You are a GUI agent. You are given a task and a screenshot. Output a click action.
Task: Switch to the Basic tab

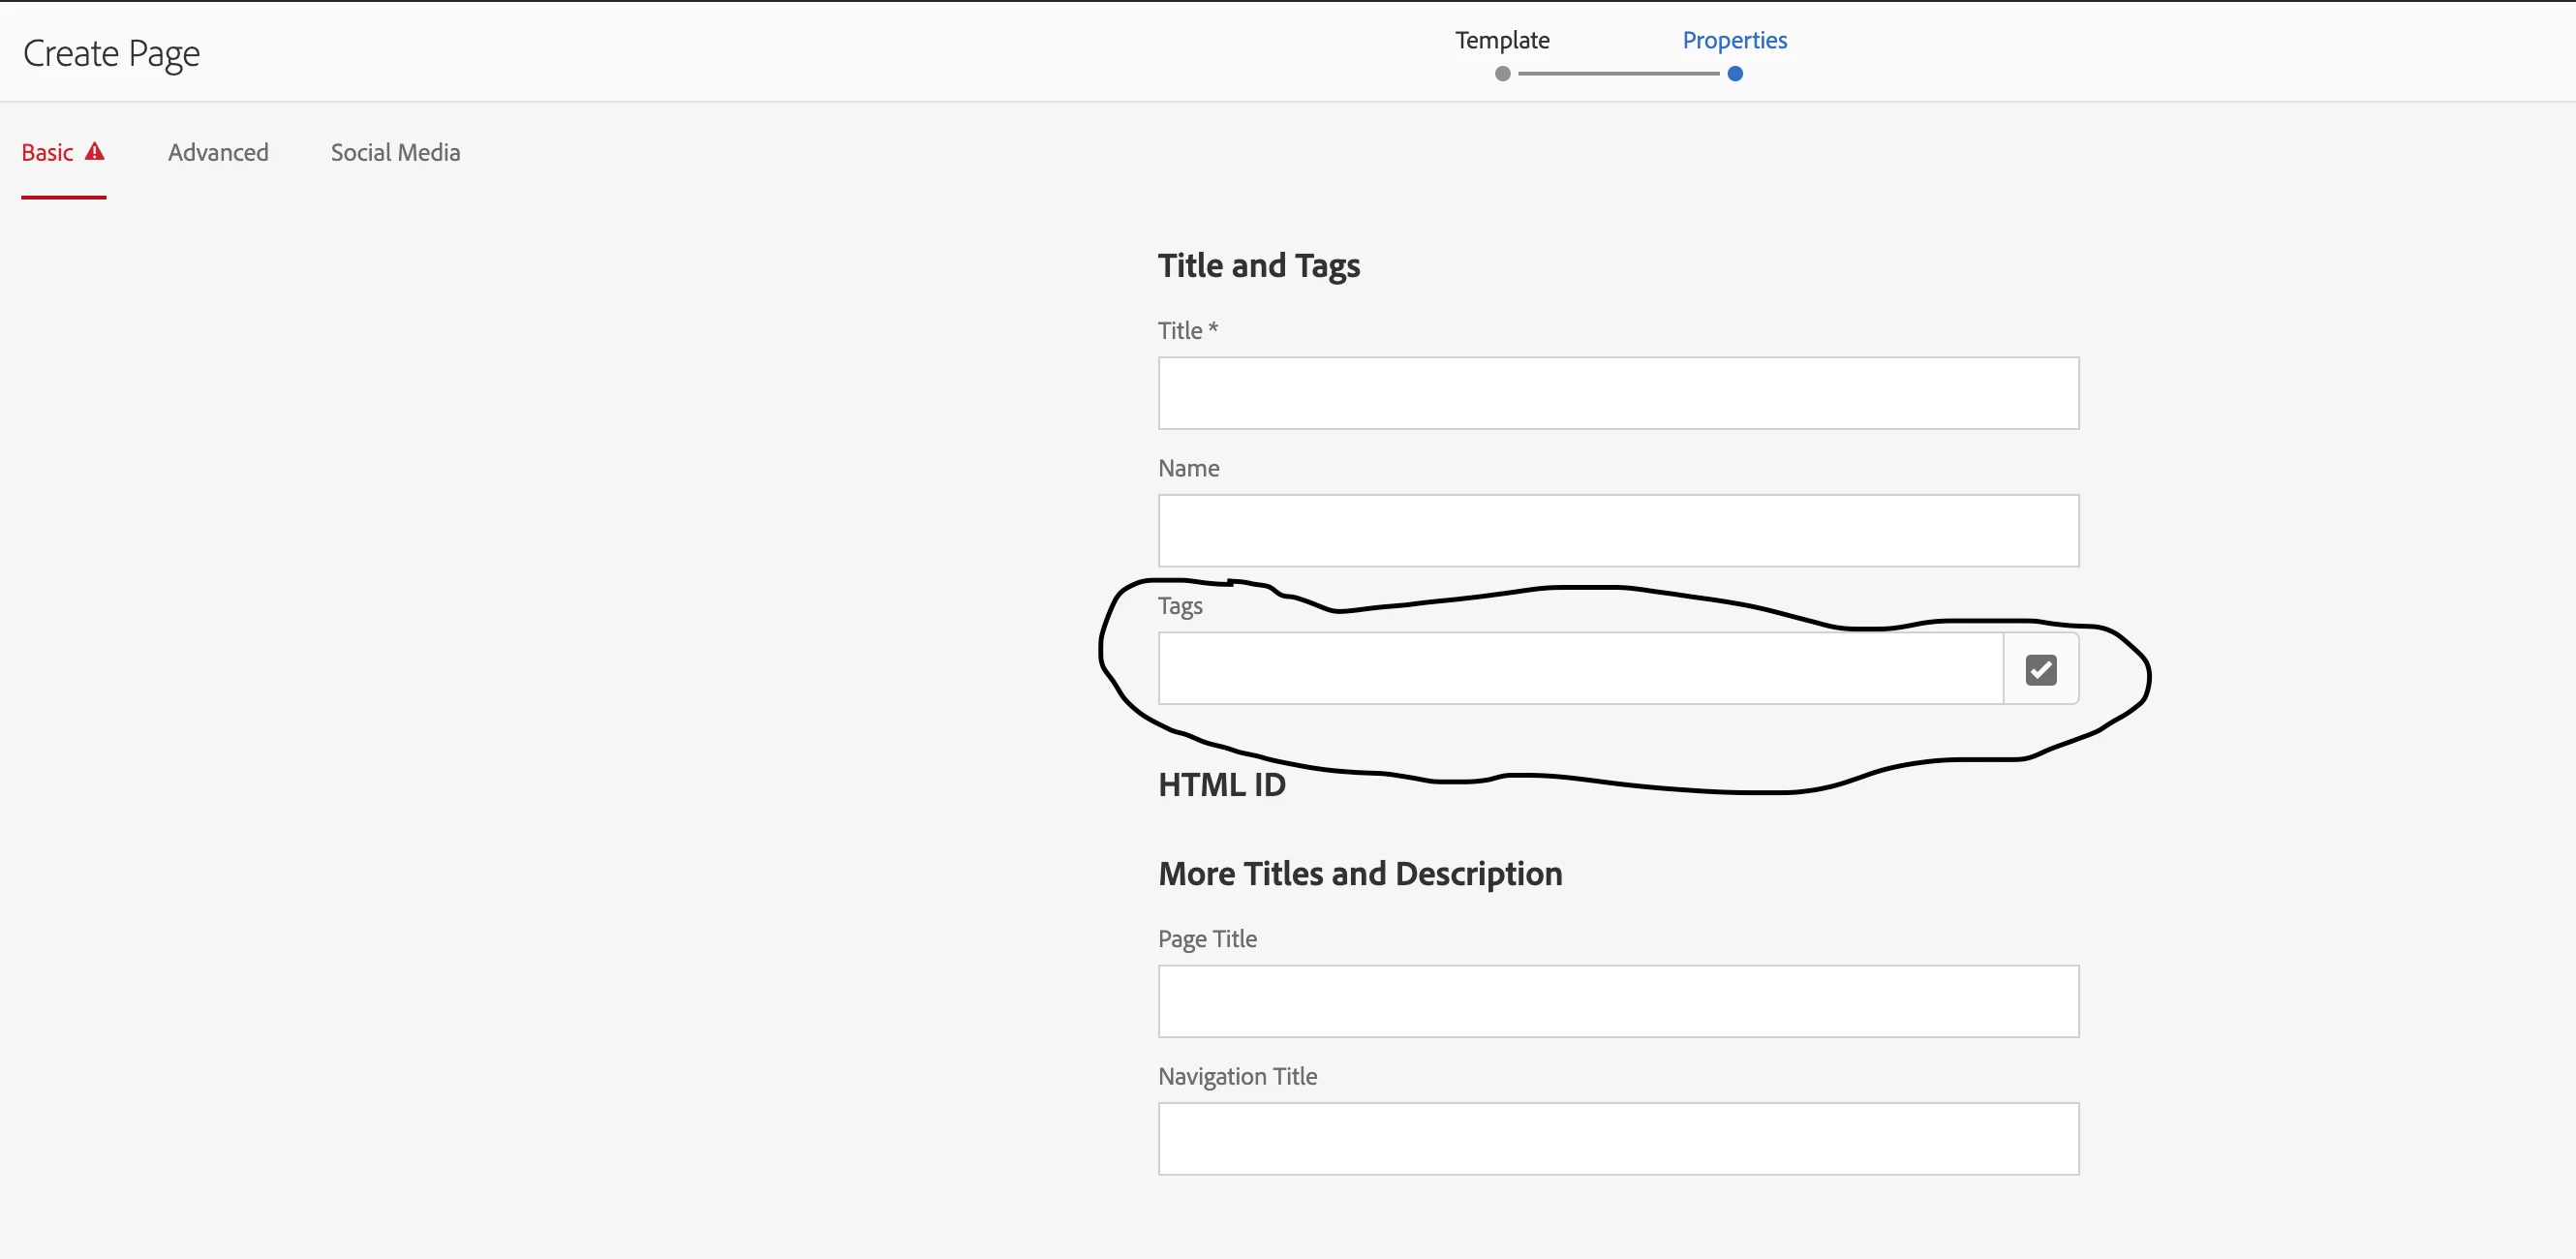[x=48, y=153]
